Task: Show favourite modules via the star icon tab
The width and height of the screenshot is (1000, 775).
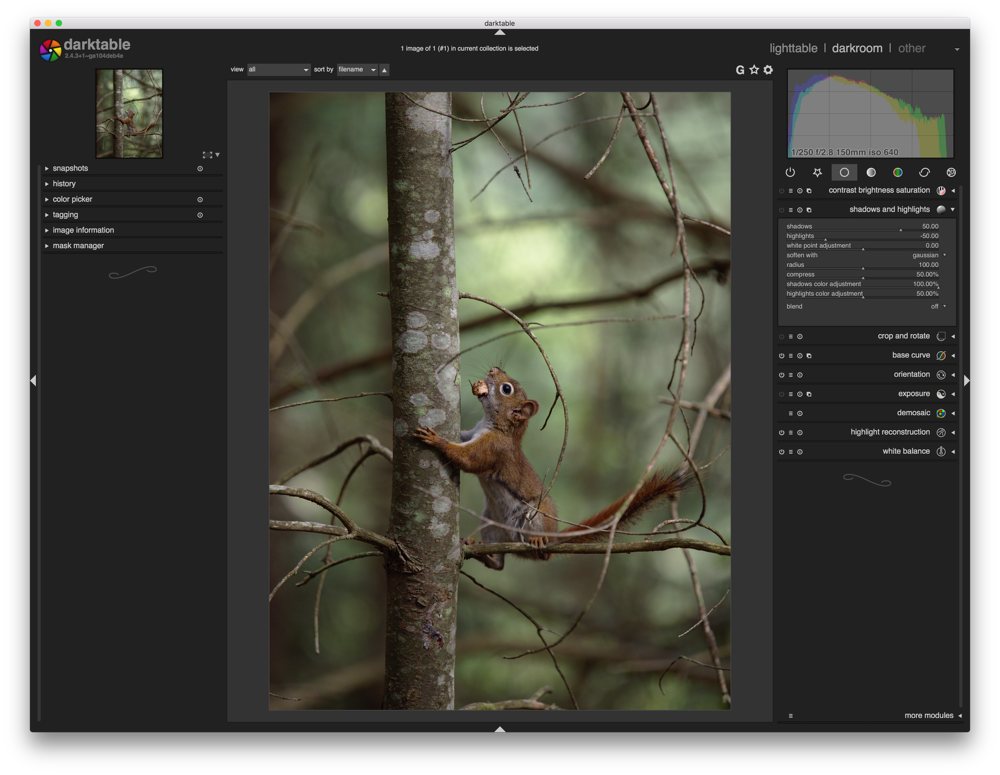Action: click(x=817, y=172)
